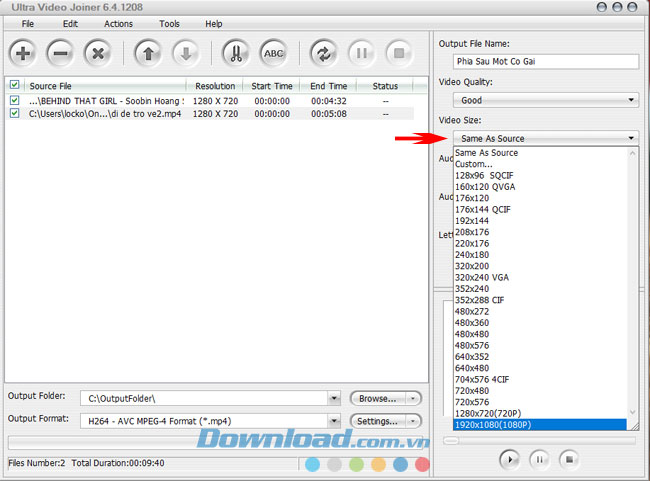This screenshot has width=650, height=481.
Task: Click the Convert refresh arrows icon
Action: point(323,52)
